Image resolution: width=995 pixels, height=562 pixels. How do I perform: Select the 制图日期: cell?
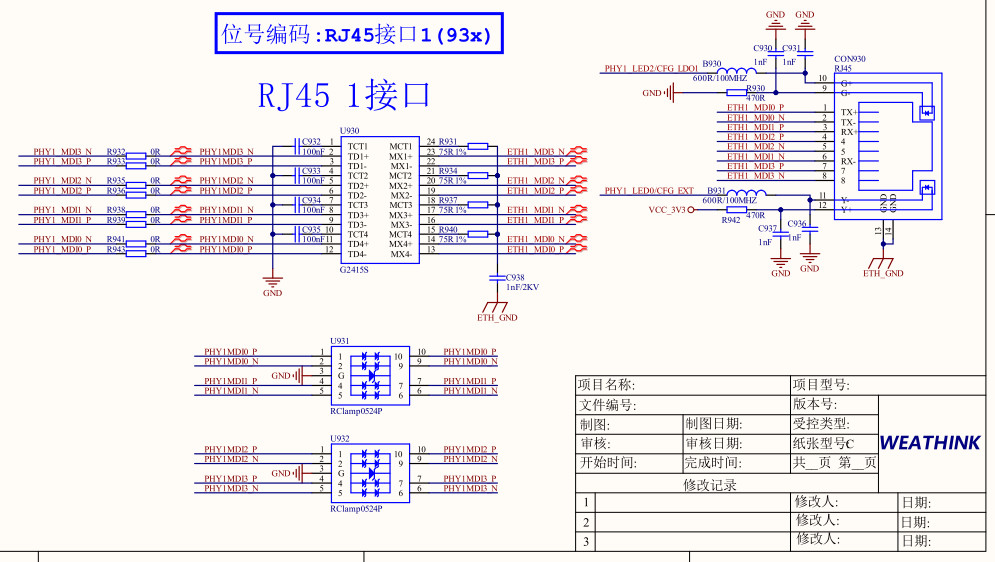pos(736,424)
